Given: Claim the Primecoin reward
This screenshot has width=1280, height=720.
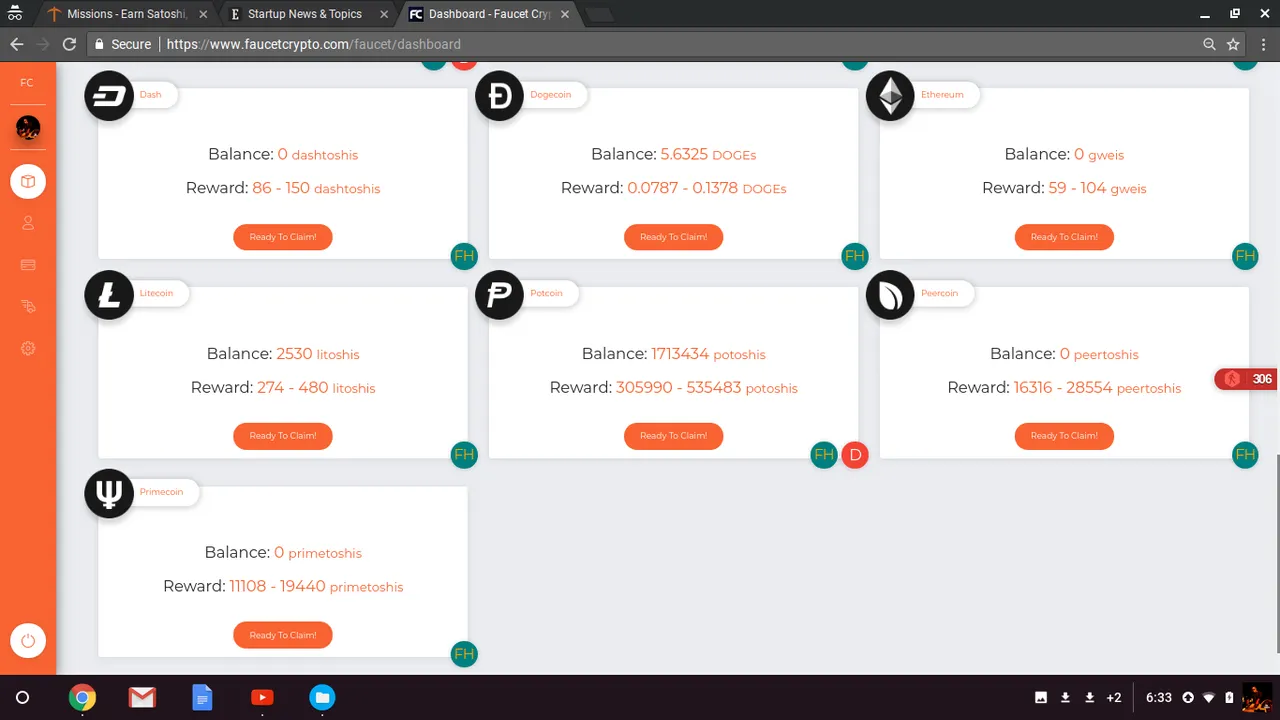Looking at the screenshot, I should [283, 635].
